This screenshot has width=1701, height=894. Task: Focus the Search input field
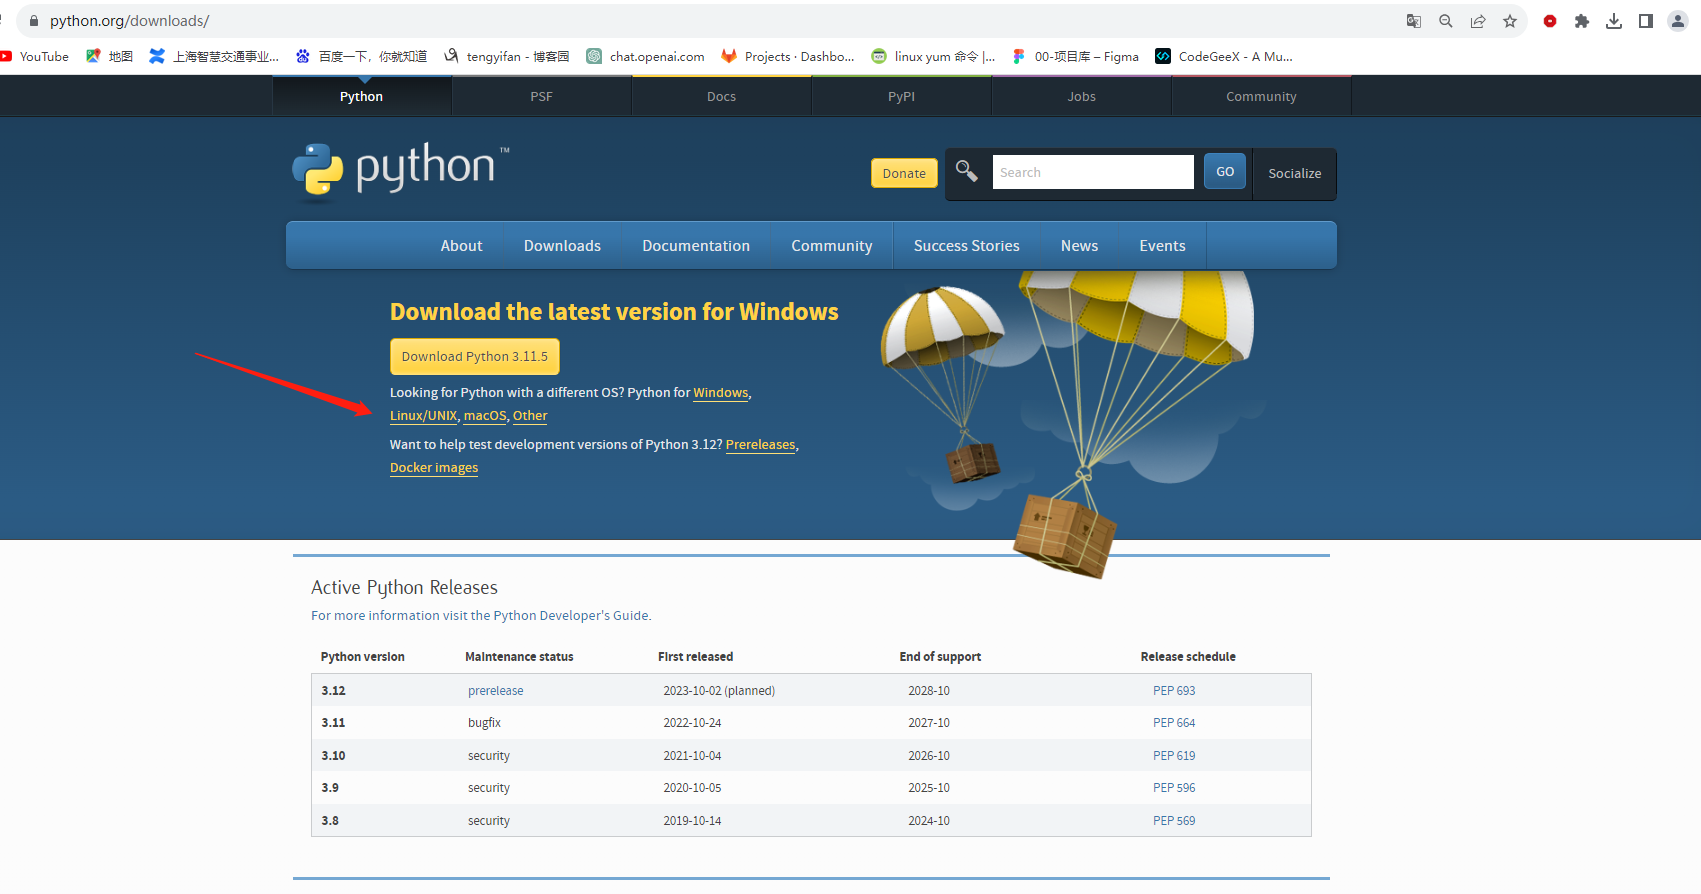pos(1093,172)
